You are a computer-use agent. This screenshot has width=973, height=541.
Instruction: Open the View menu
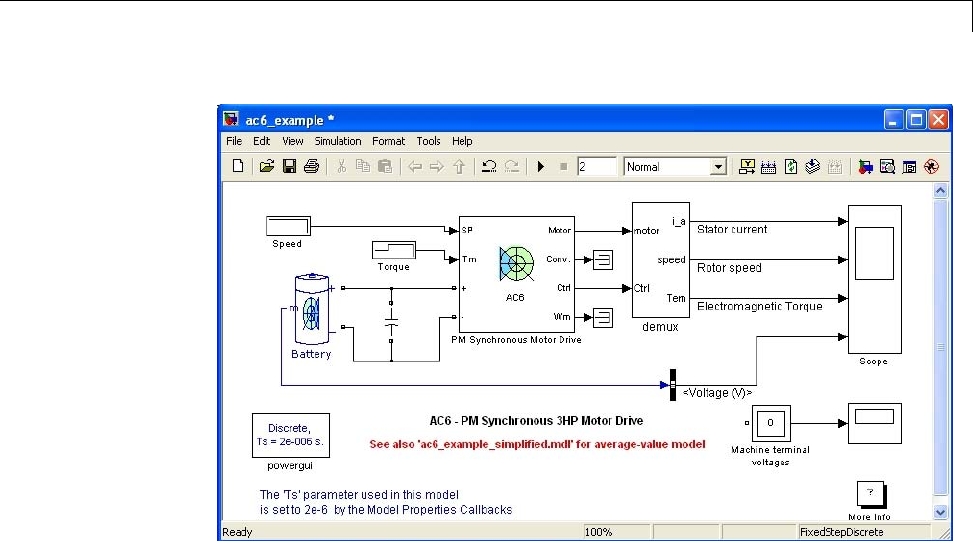(x=293, y=141)
